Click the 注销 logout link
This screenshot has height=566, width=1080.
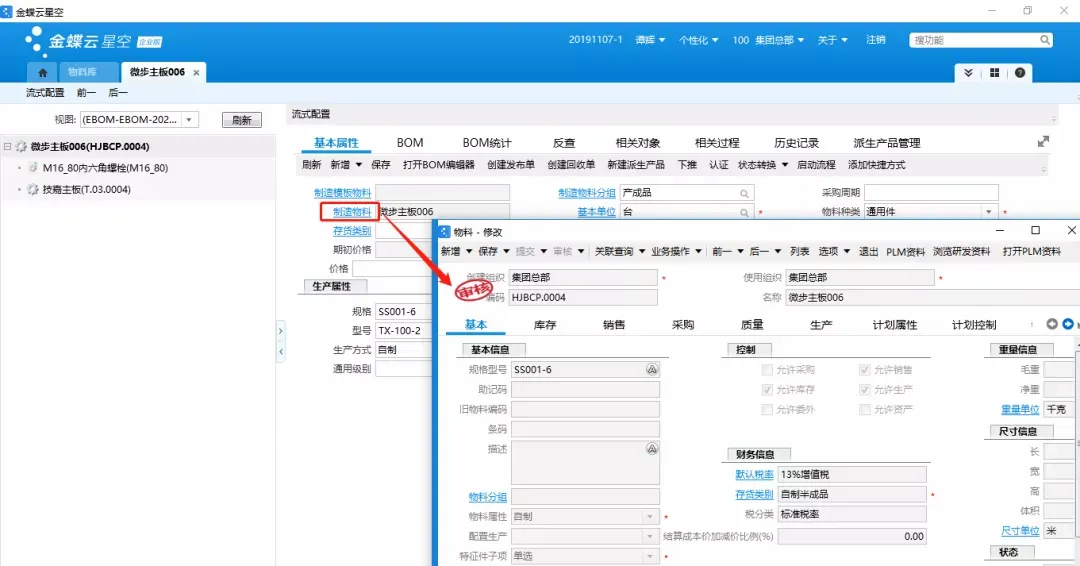pyautogui.click(x=875, y=40)
